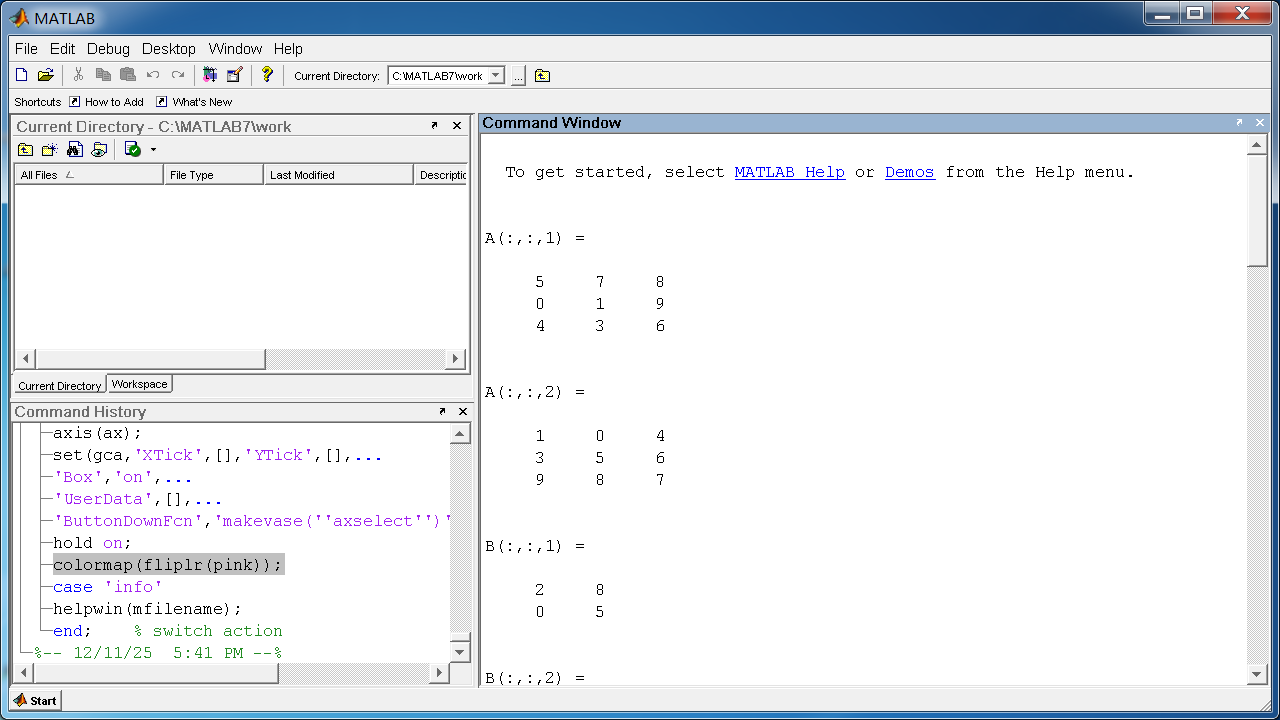Click the Open File folder icon
The image size is (1280, 720).
click(45, 75)
